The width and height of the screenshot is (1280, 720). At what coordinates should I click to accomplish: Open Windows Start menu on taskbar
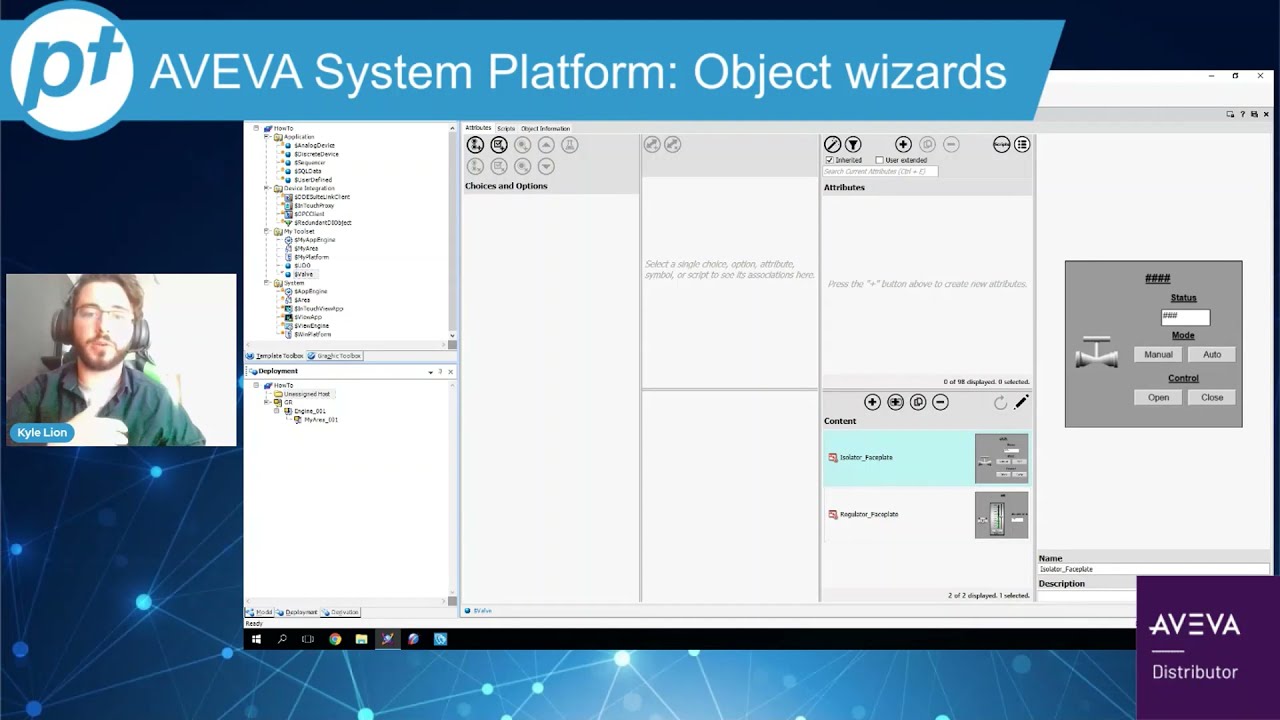click(256, 639)
